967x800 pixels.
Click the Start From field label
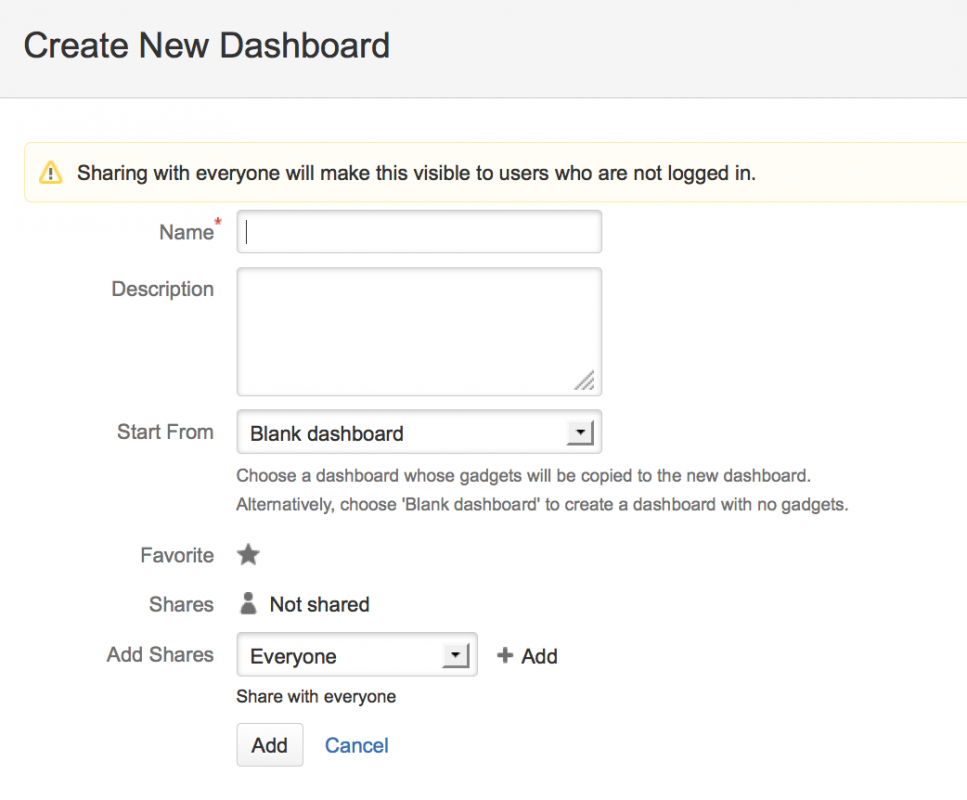click(165, 432)
